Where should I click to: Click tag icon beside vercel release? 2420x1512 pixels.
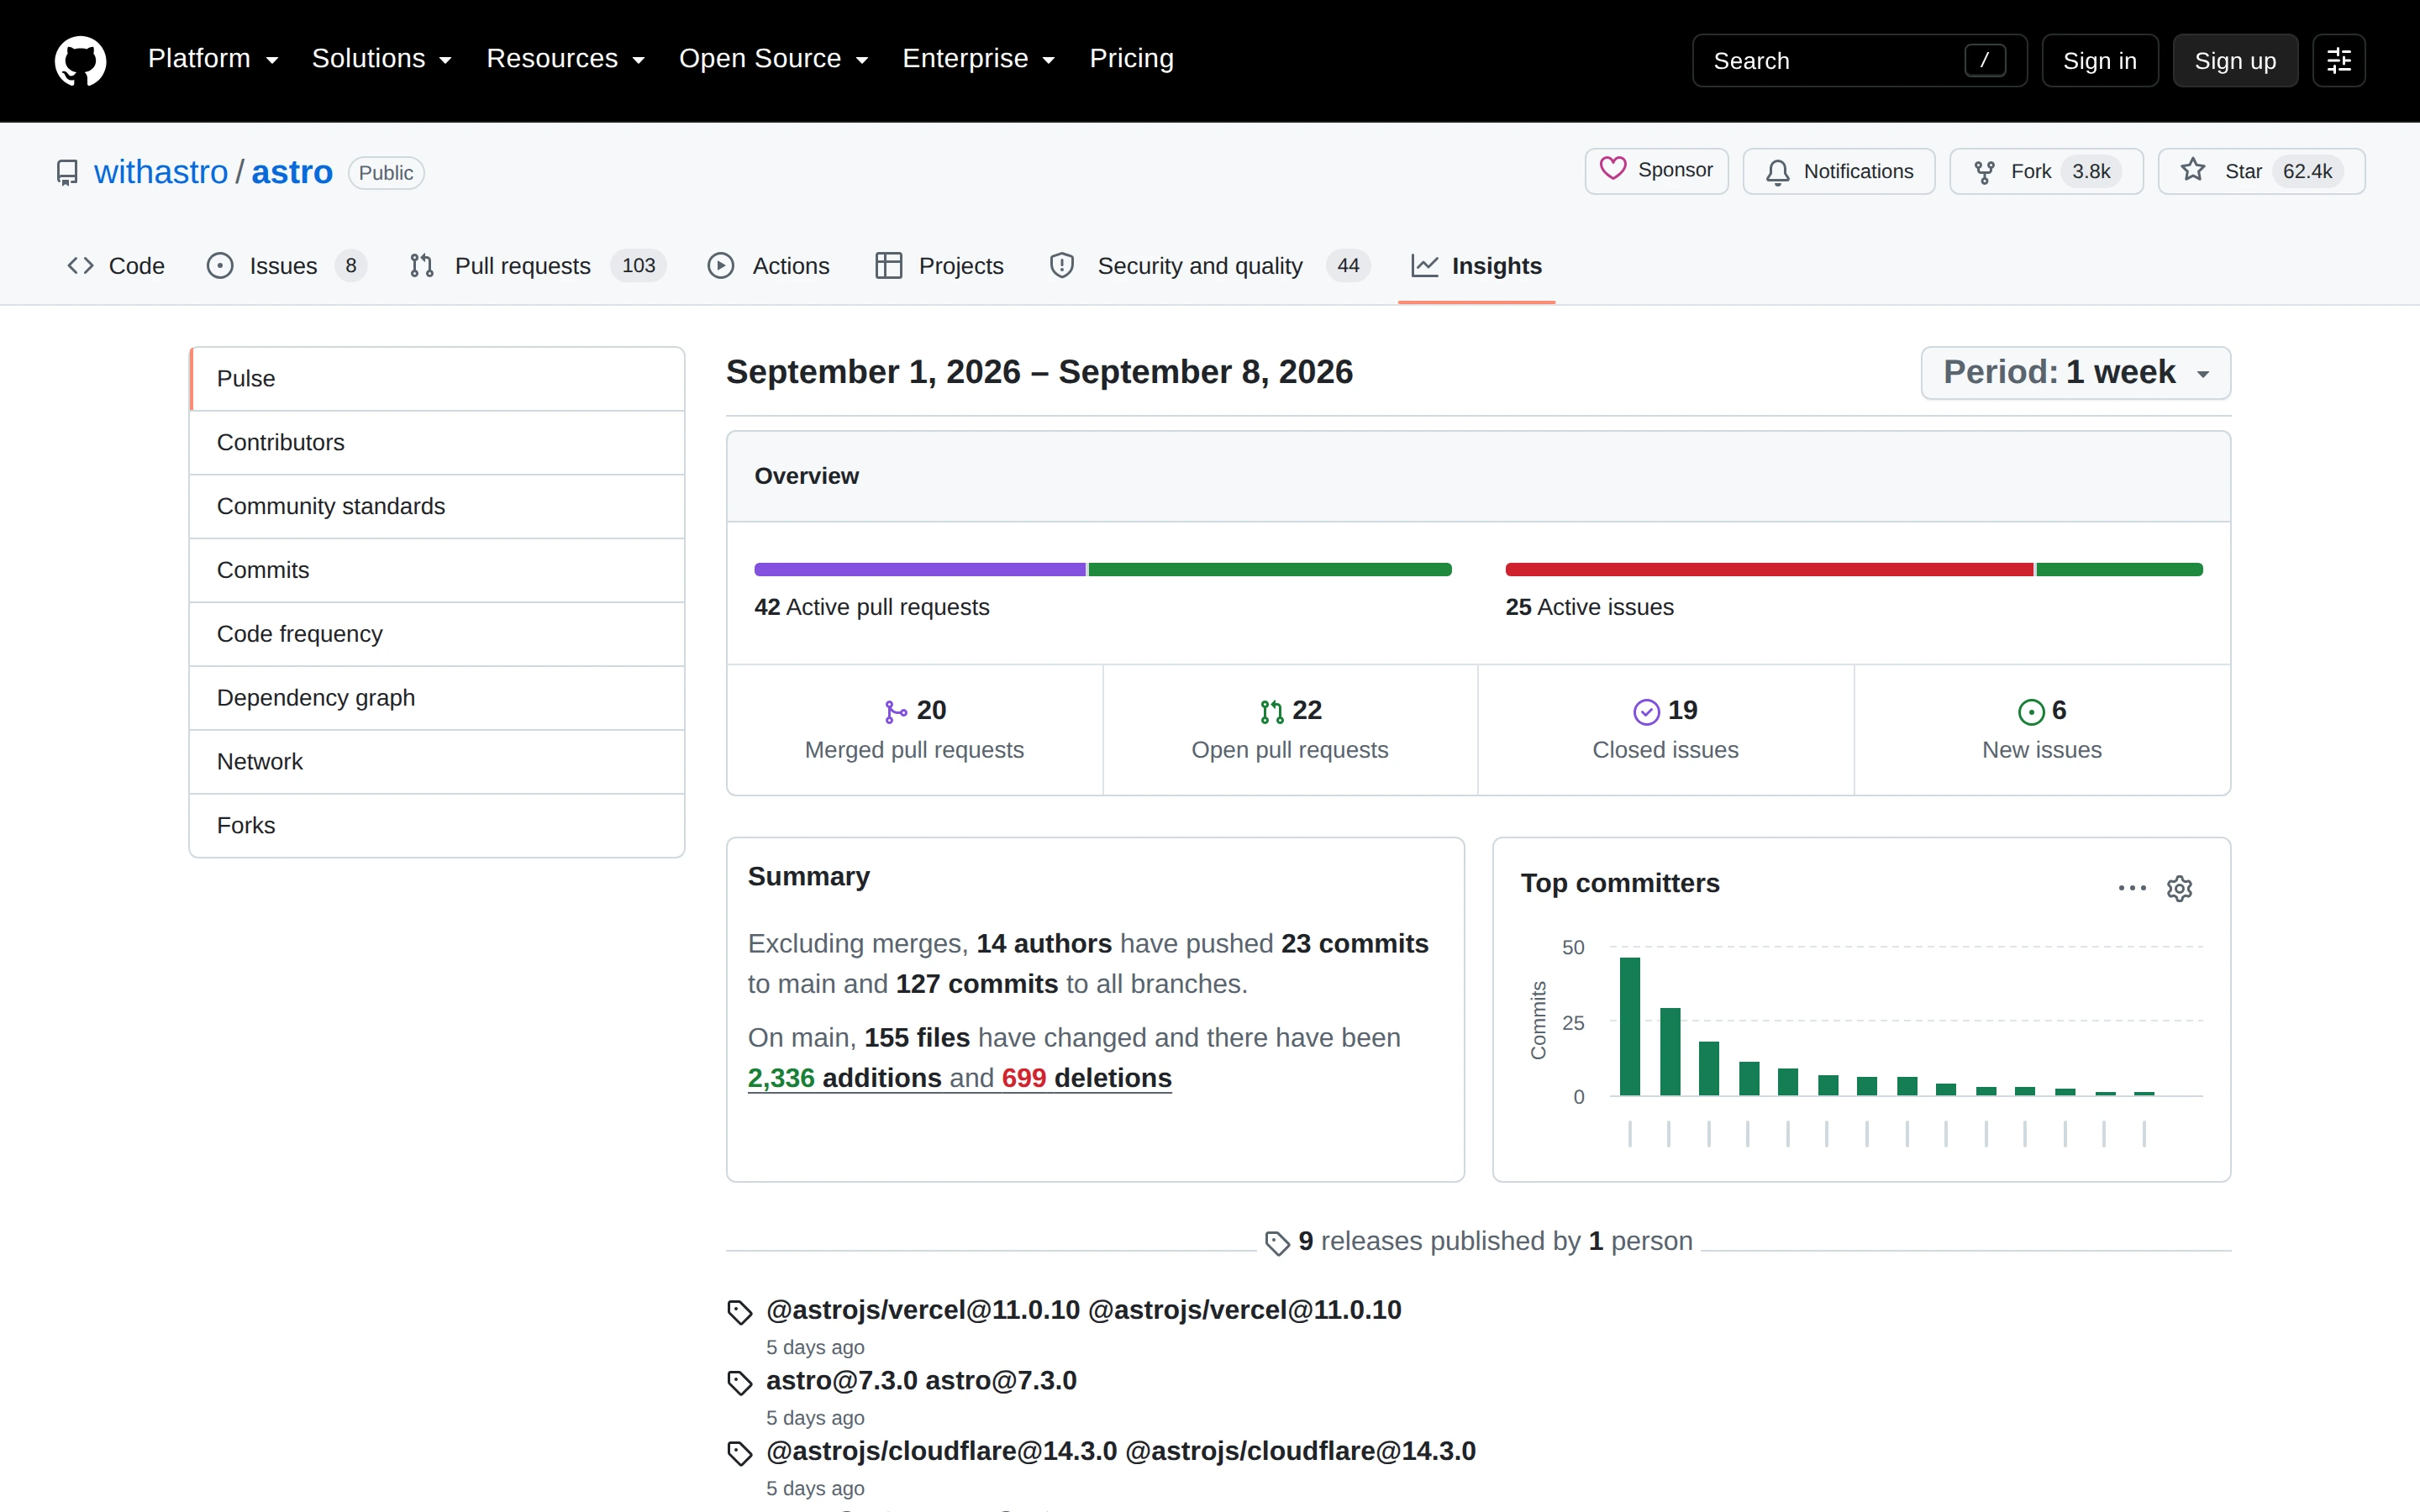pos(740,1312)
